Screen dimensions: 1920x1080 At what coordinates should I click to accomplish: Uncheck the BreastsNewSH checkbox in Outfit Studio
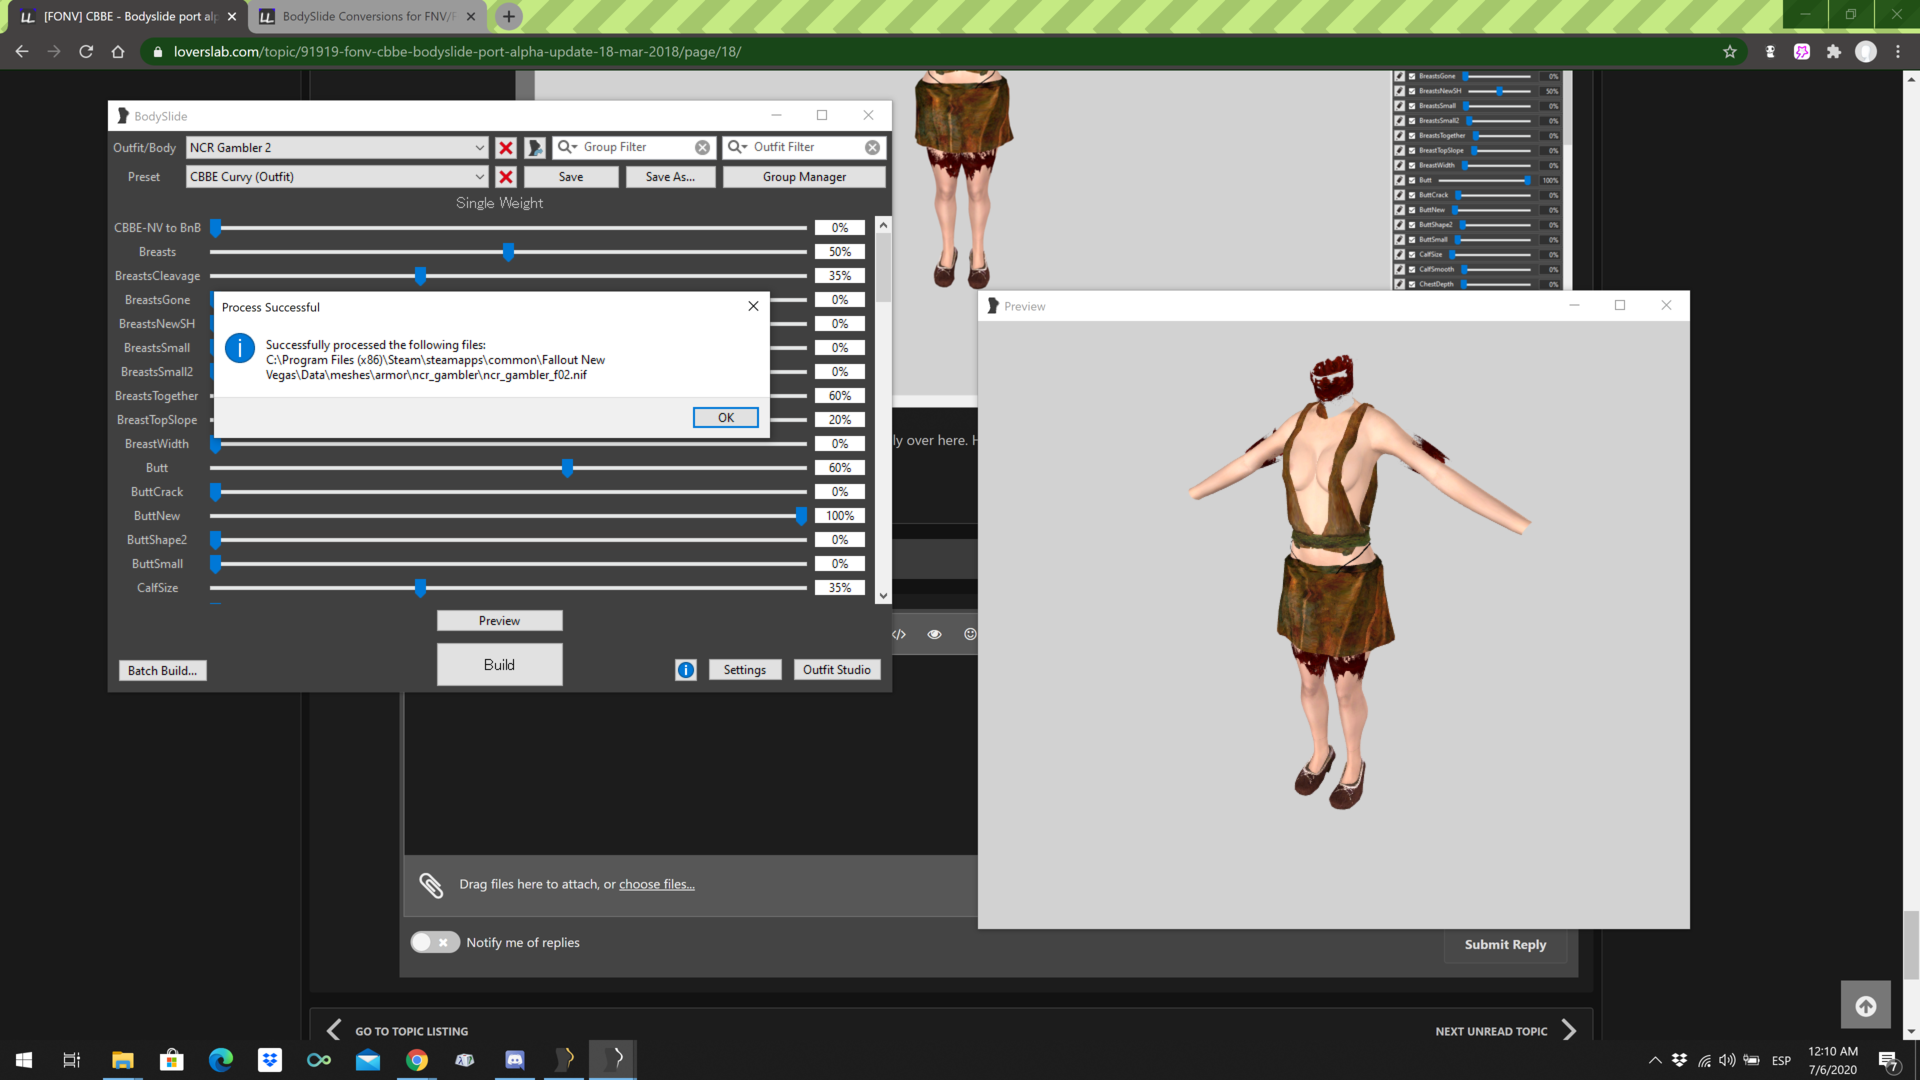(x=1412, y=91)
